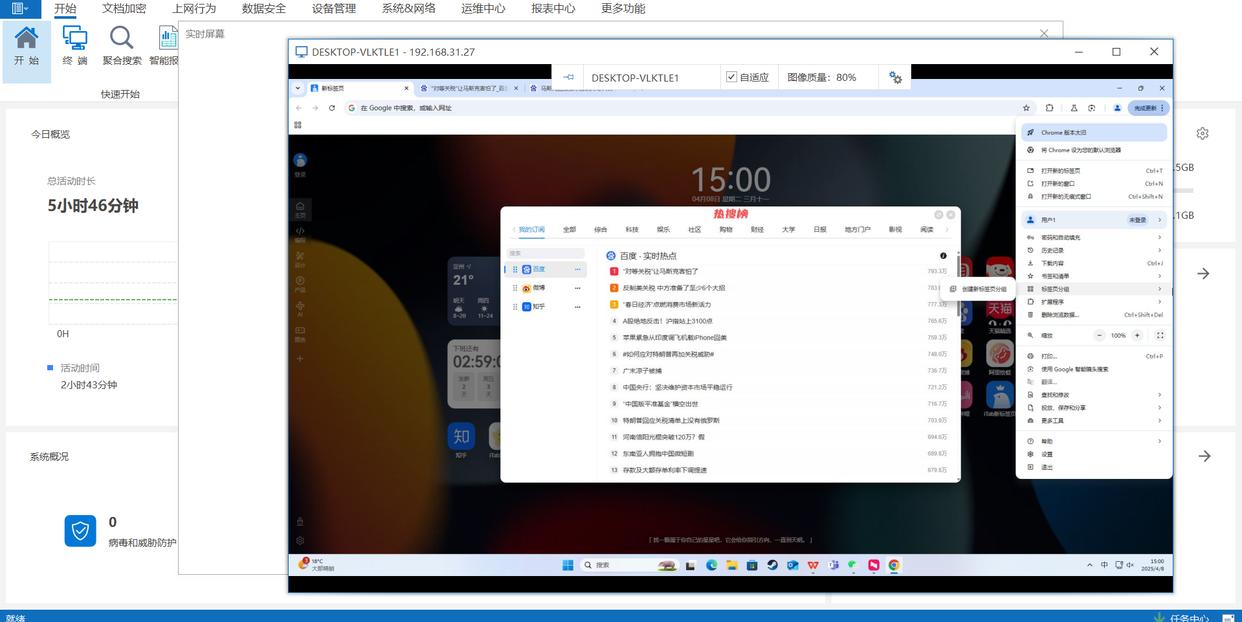Screen dimensions: 1242x622
Task: Open File Explorer in remote taskbar
Action: [x=732, y=565]
